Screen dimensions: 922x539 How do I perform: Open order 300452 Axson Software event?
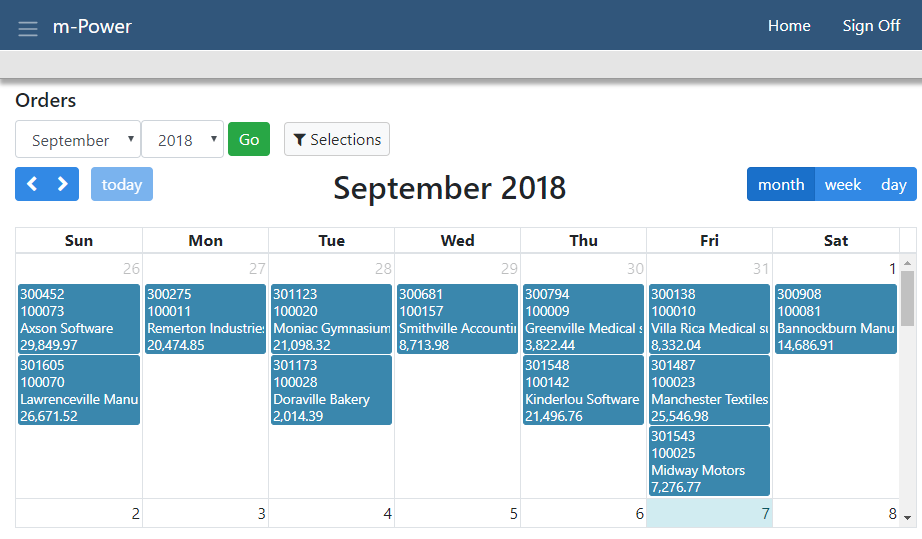79,319
